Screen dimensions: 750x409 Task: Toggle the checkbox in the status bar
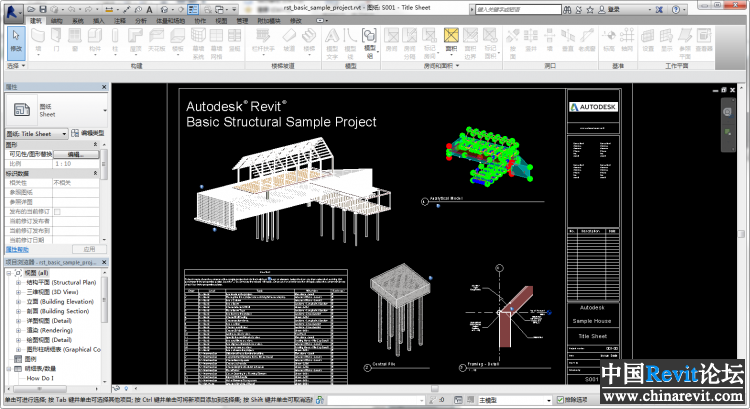(x=560, y=400)
